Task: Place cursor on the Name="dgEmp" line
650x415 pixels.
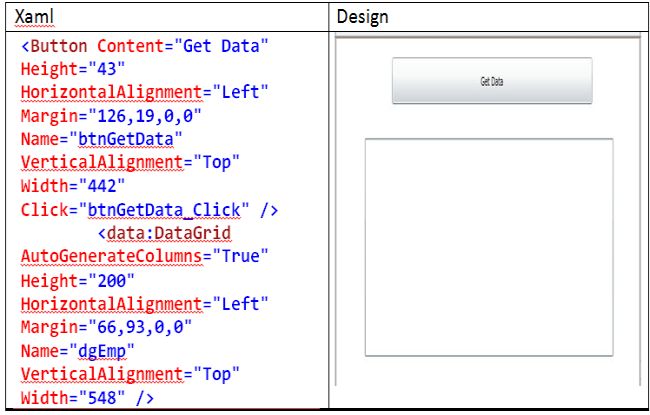Action: click(x=82, y=350)
